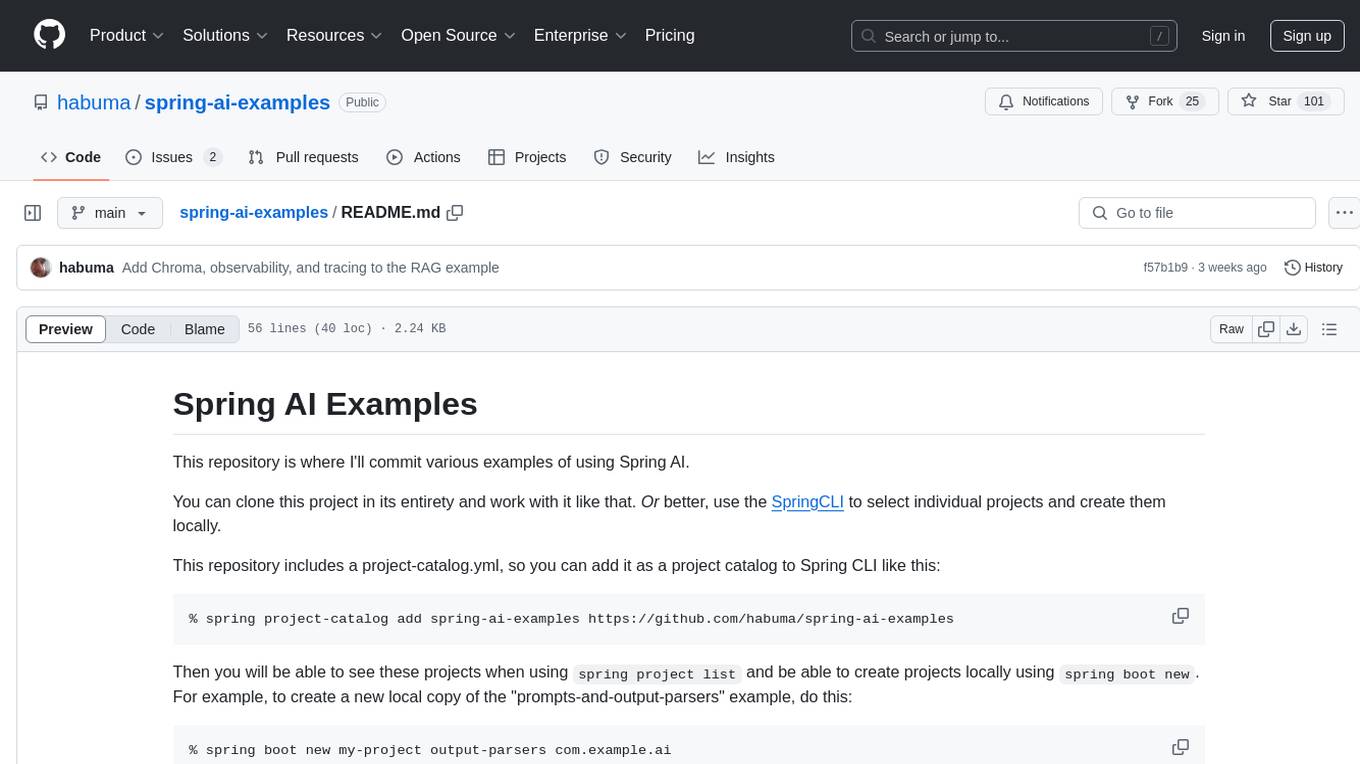View the file History
Viewport: 1360px width, 764px height.
click(1313, 268)
